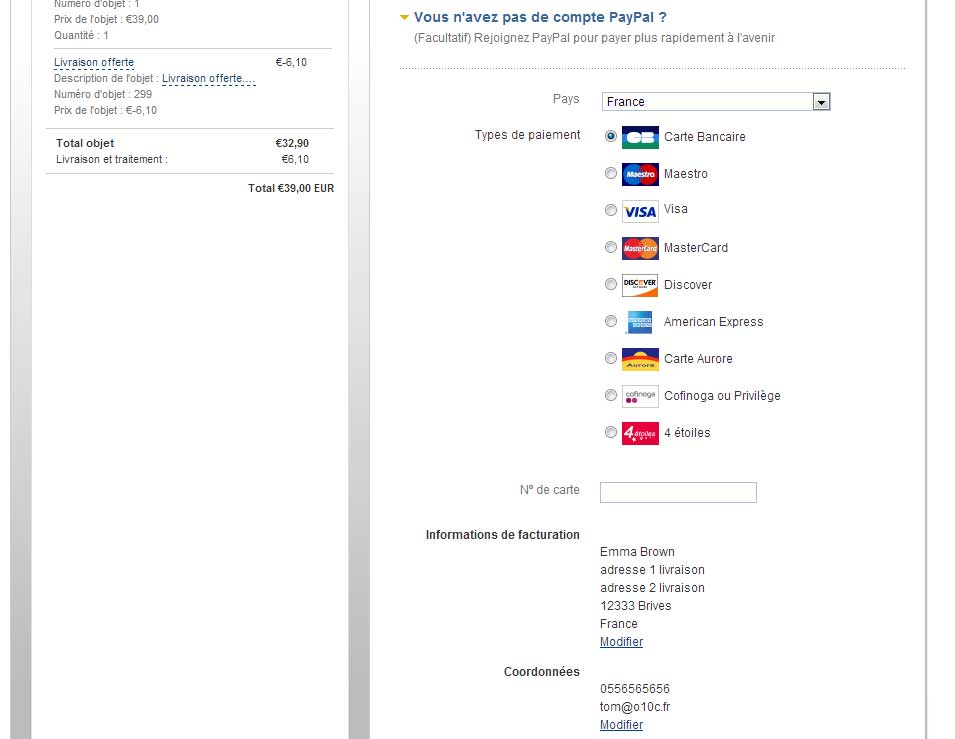Click the Visa card logo
955x739 pixels.
640,211
